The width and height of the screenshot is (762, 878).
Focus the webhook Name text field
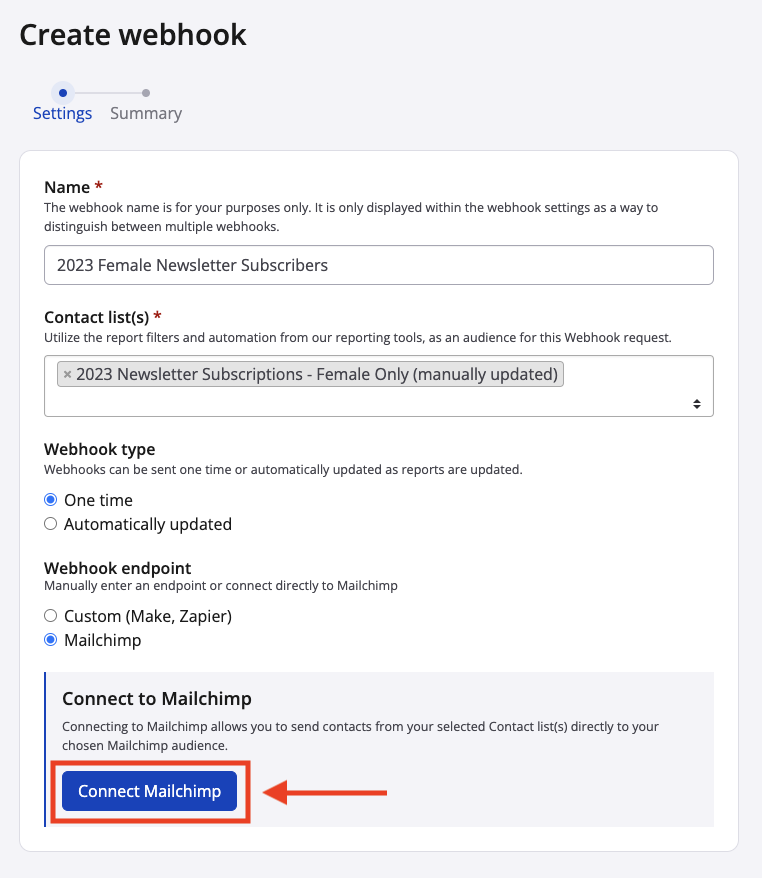(x=378, y=265)
